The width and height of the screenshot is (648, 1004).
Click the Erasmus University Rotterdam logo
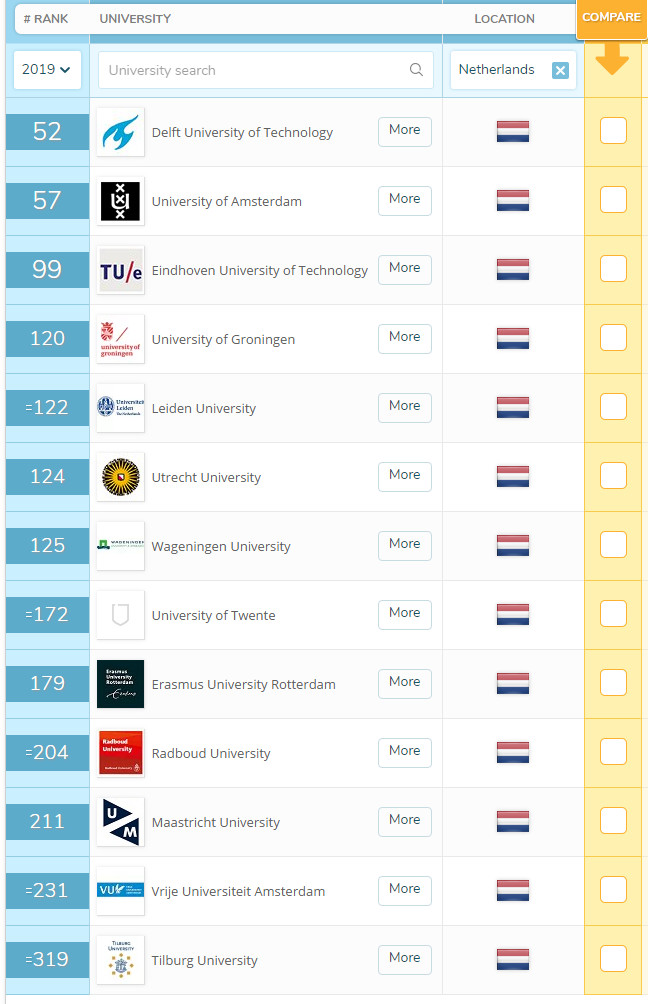[x=120, y=684]
